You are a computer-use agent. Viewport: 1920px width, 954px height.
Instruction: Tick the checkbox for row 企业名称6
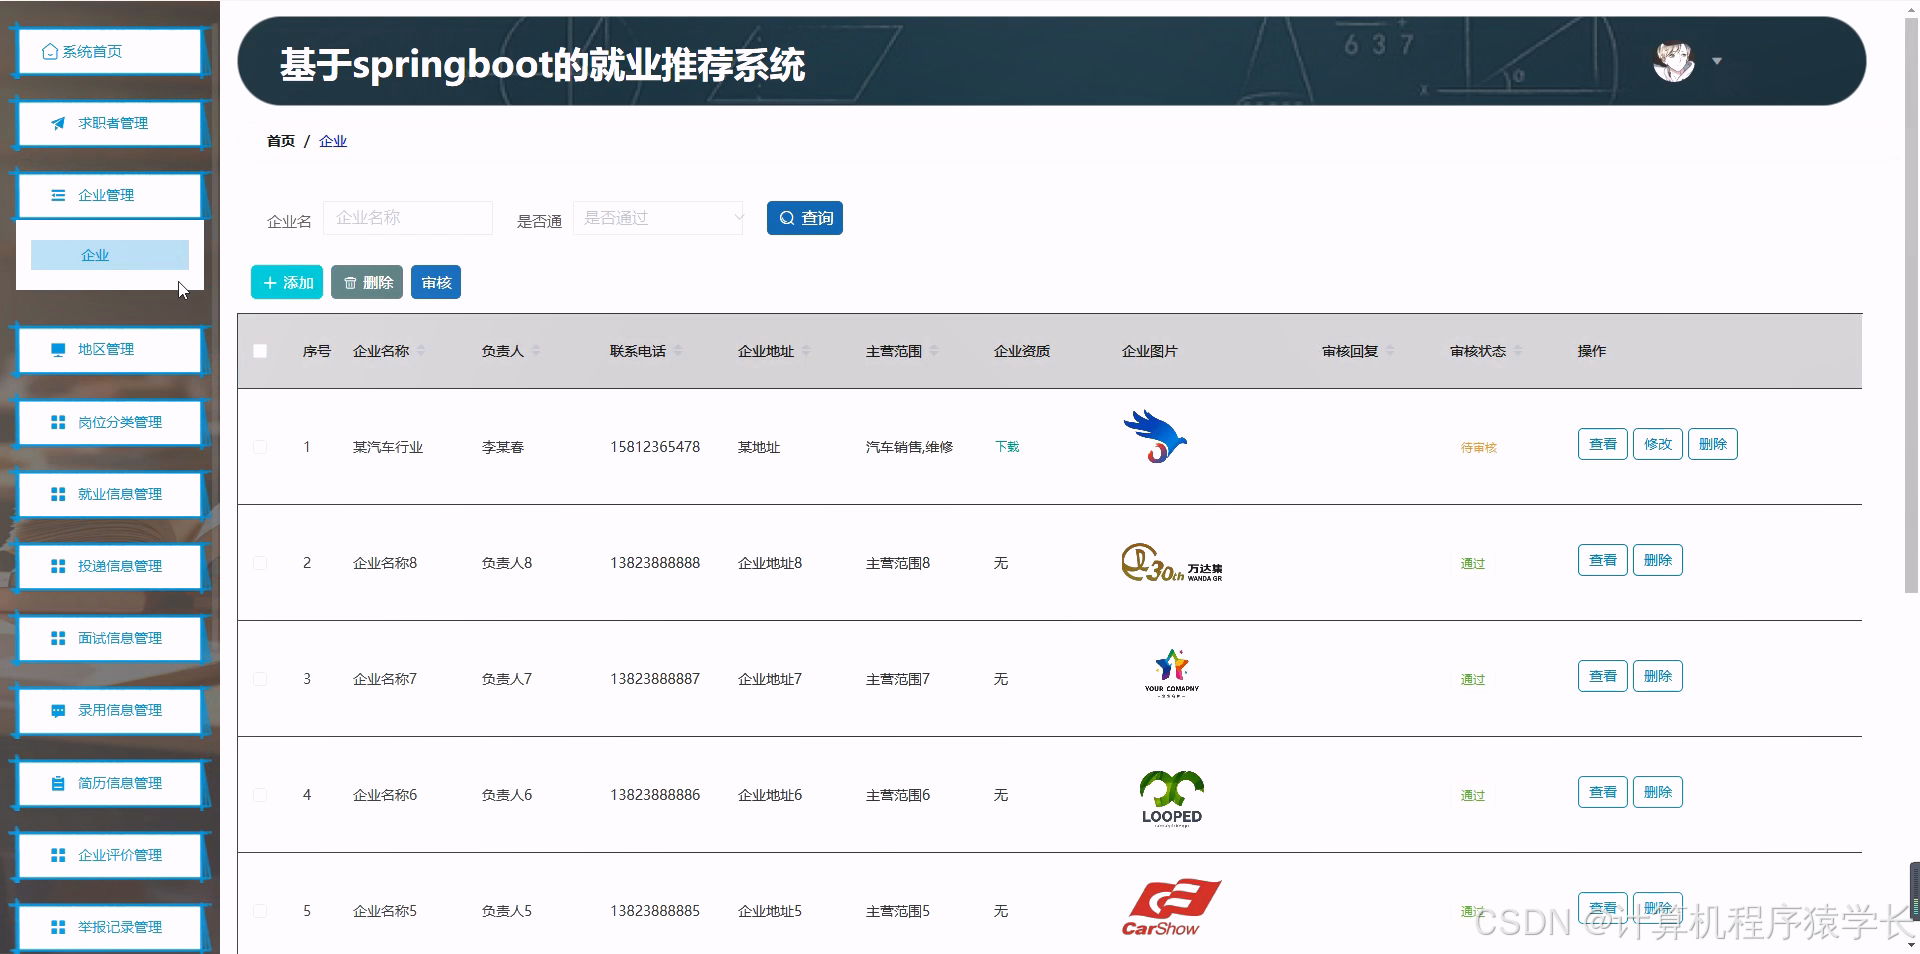(x=260, y=795)
